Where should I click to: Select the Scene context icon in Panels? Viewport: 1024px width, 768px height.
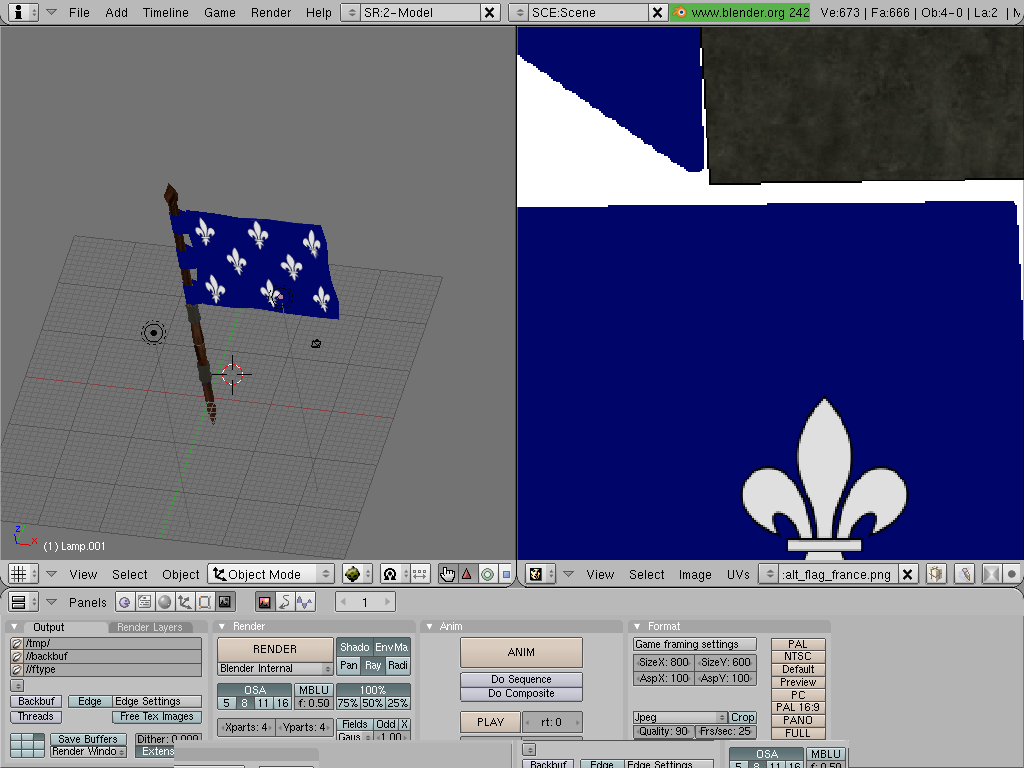coord(225,602)
